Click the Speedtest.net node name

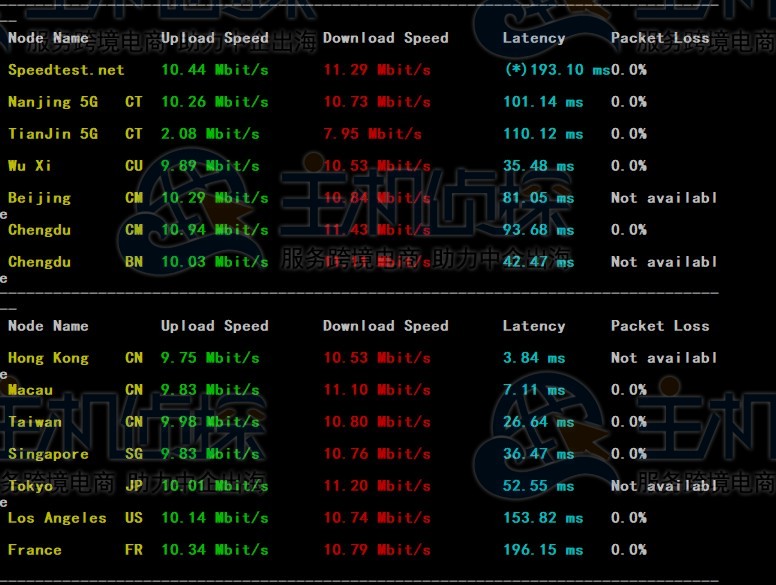66,70
